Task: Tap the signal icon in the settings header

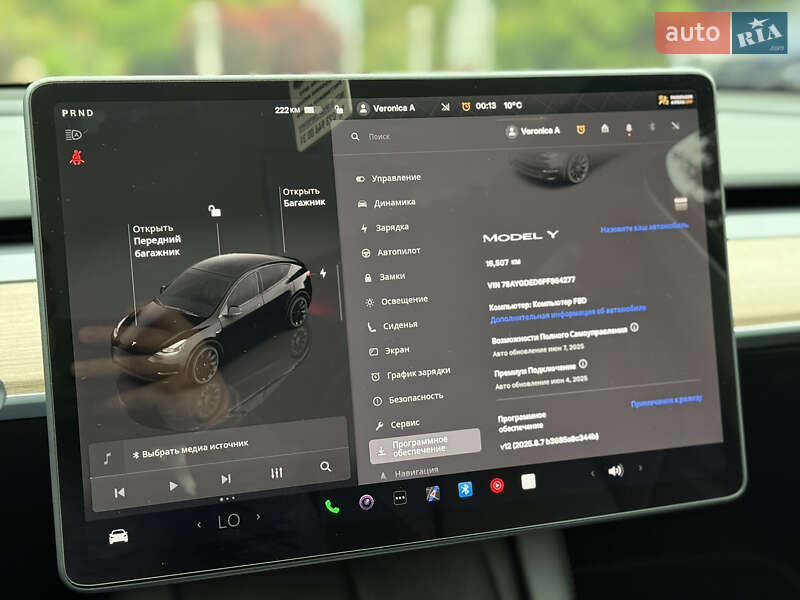Action: coord(676,125)
